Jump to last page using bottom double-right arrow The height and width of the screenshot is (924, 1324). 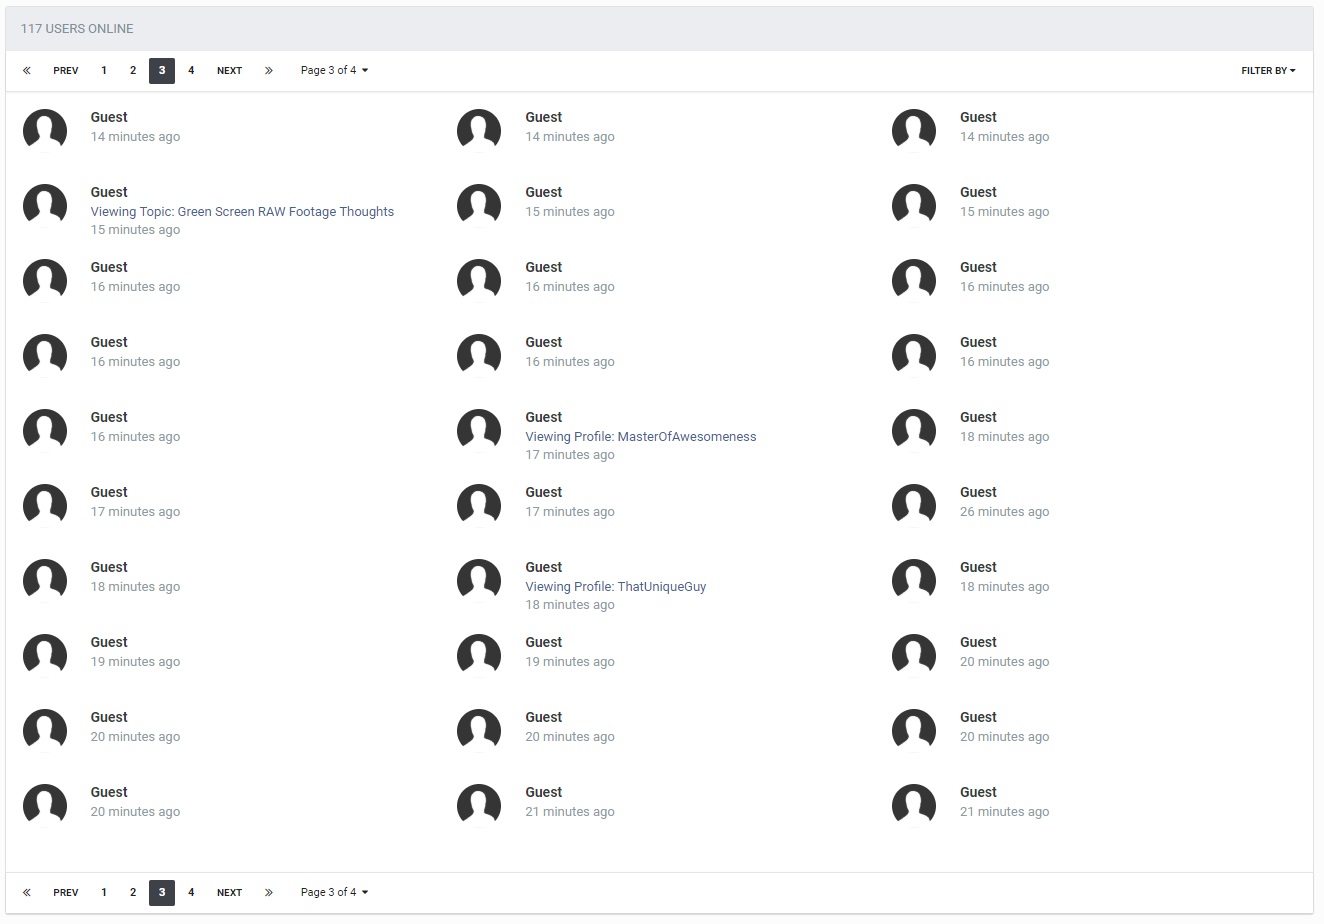coord(268,893)
